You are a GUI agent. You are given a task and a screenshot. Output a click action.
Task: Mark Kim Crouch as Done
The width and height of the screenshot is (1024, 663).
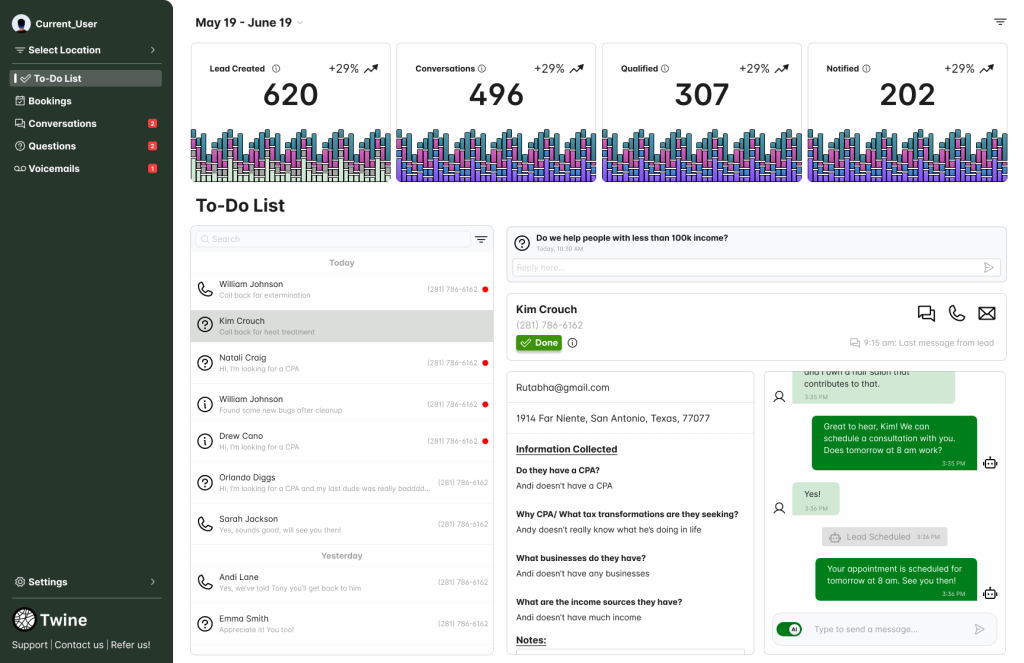pos(539,343)
